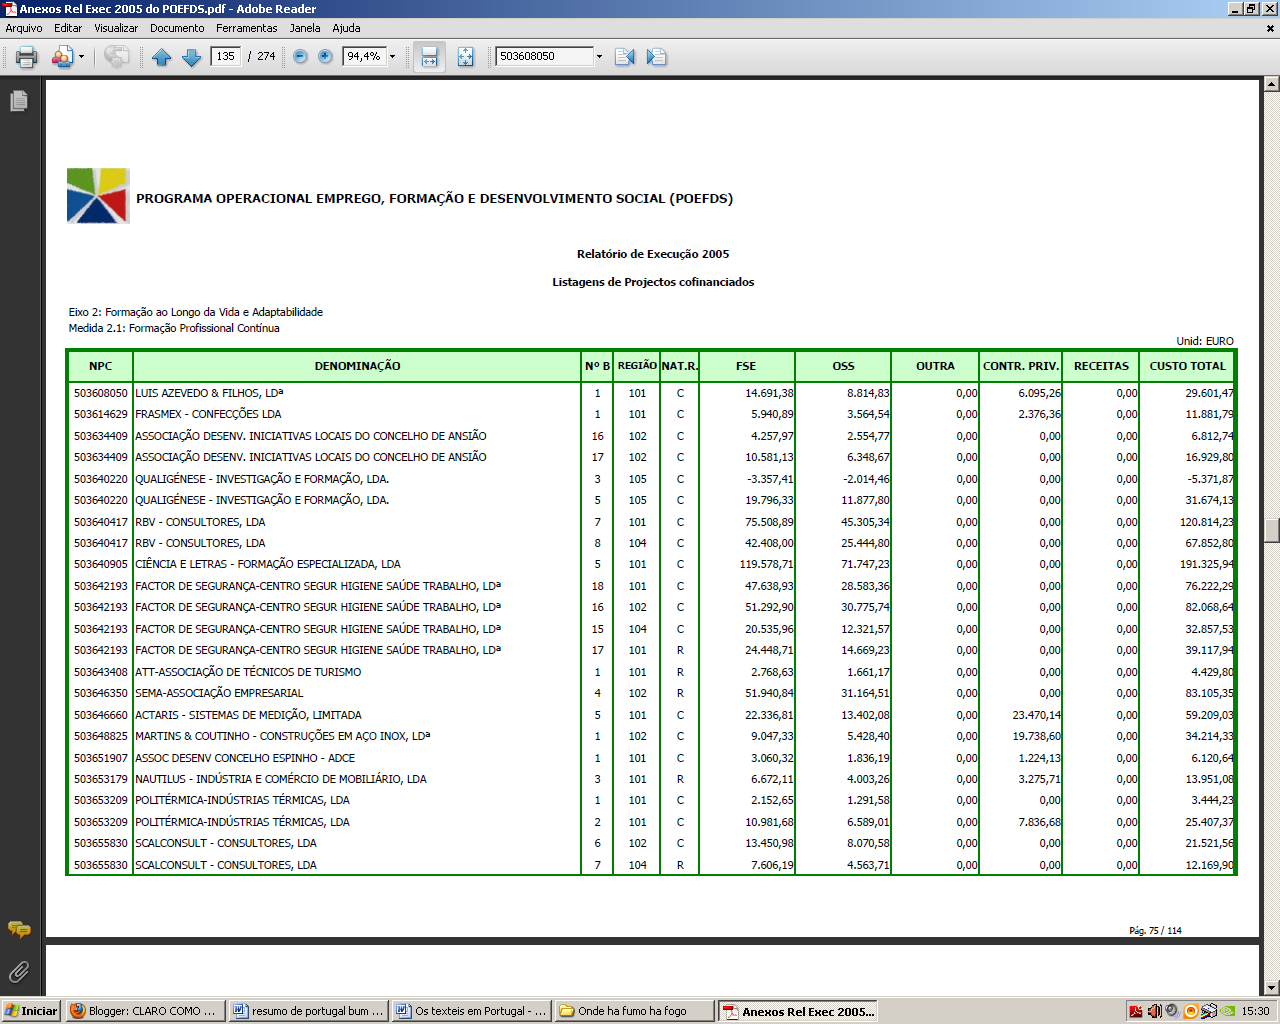This screenshot has height=1024, width=1280.
Task: Click the orange circular icon in the system tray
Action: pyautogui.click(x=1191, y=1011)
